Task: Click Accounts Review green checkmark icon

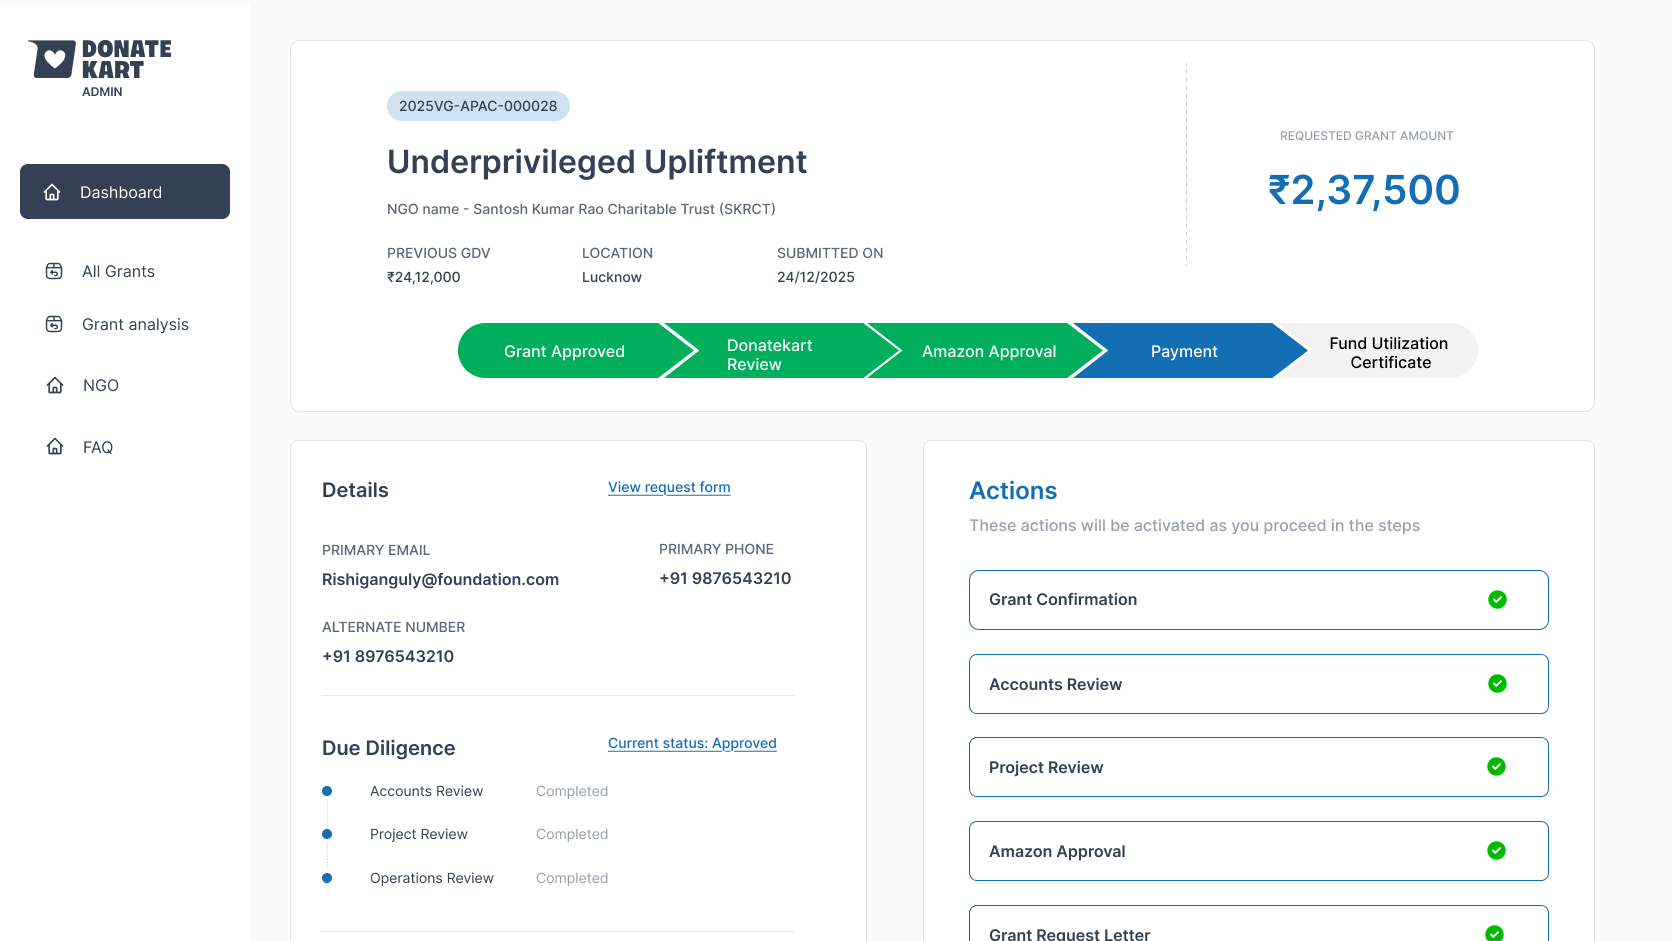Action: [1497, 683]
